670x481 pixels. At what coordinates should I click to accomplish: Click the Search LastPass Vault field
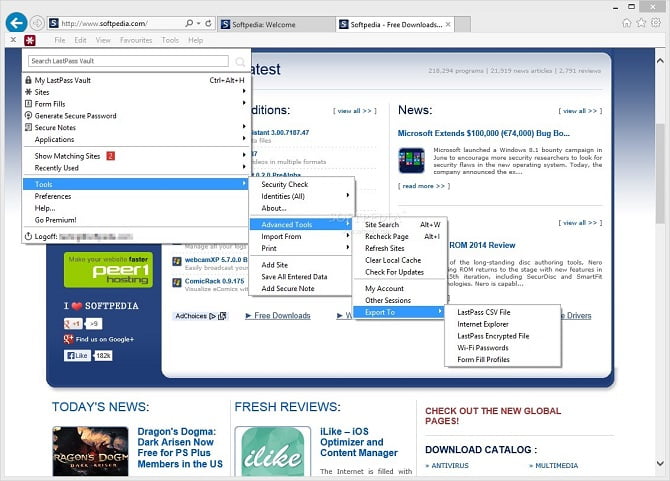[x=128, y=61]
